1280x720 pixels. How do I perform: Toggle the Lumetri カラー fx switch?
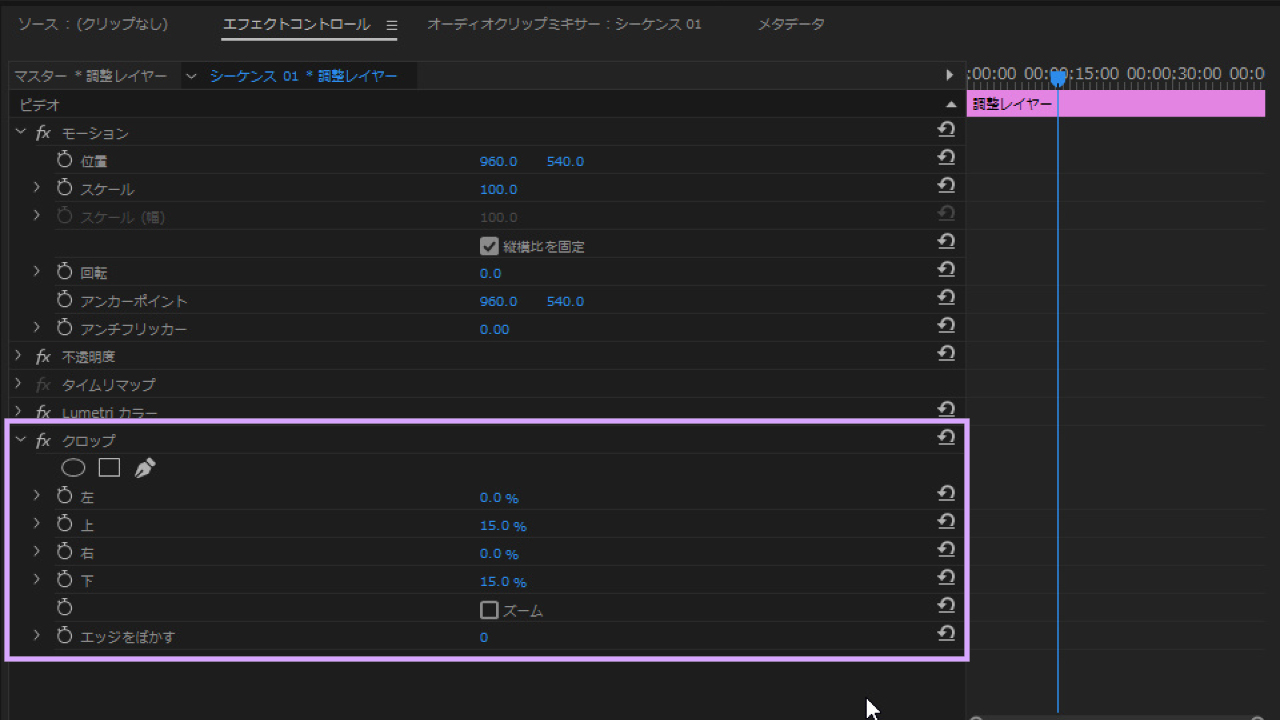pyautogui.click(x=43, y=412)
